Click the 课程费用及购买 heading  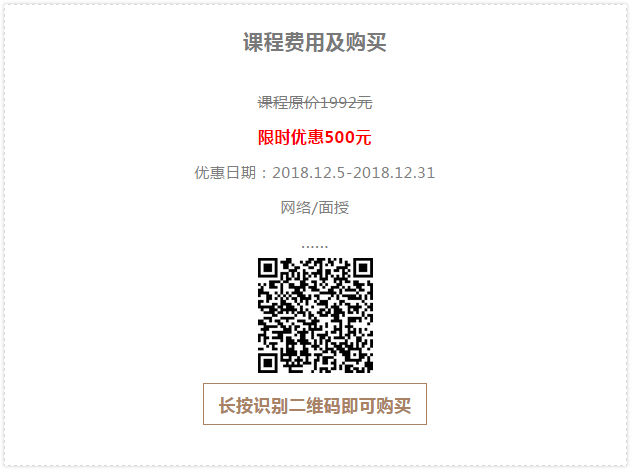[x=315, y=42]
